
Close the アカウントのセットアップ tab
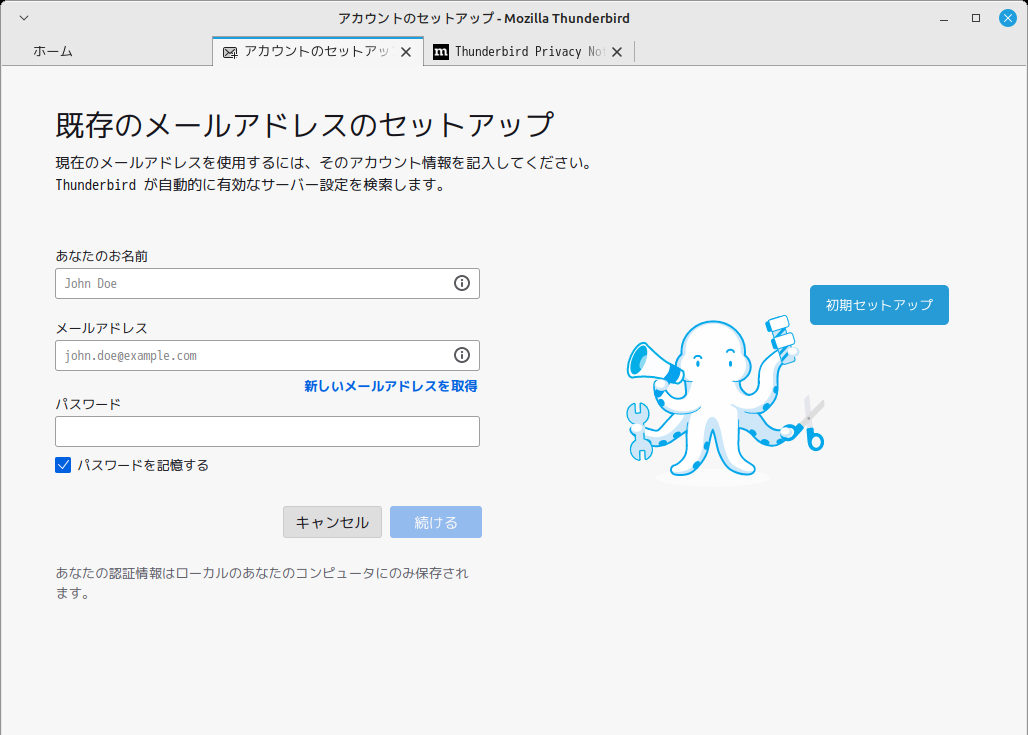coord(406,52)
